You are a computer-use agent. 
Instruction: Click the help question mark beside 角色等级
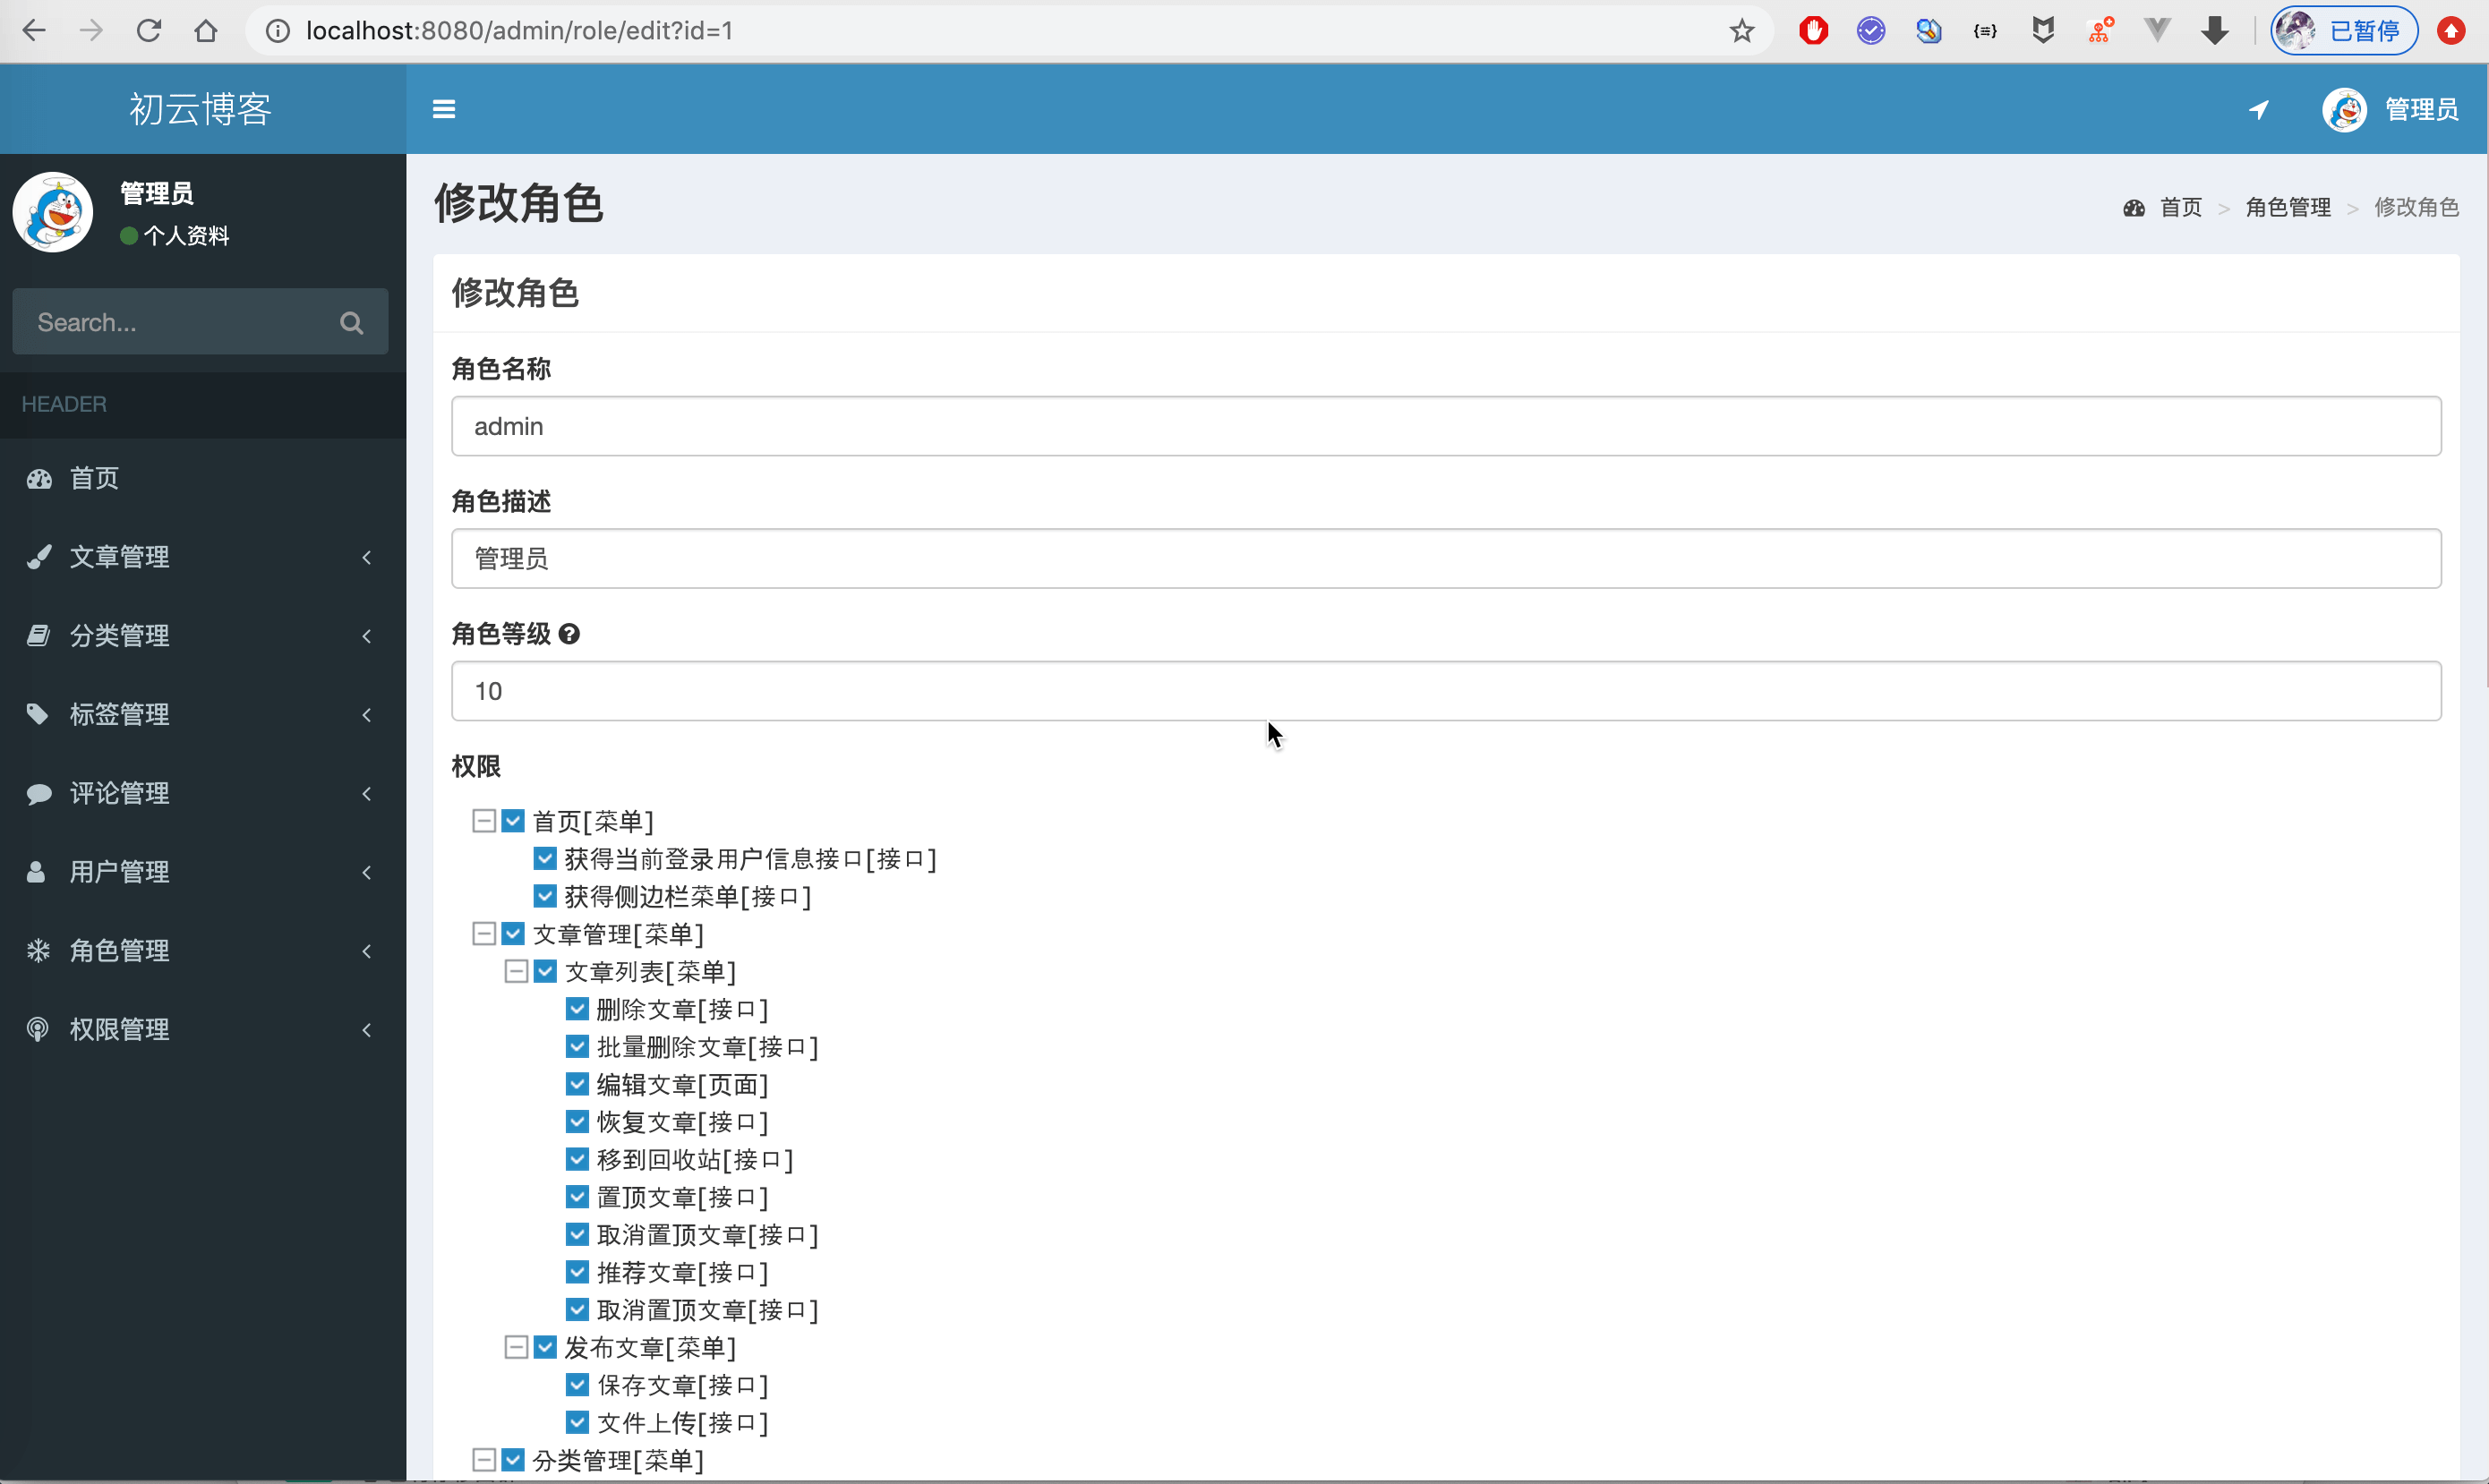click(x=569, y=634)
